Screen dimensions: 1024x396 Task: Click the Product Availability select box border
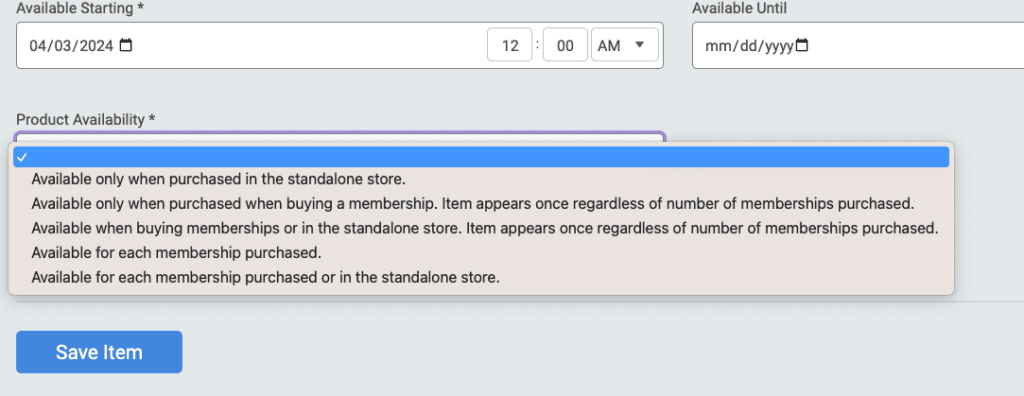tap(340, 136)
